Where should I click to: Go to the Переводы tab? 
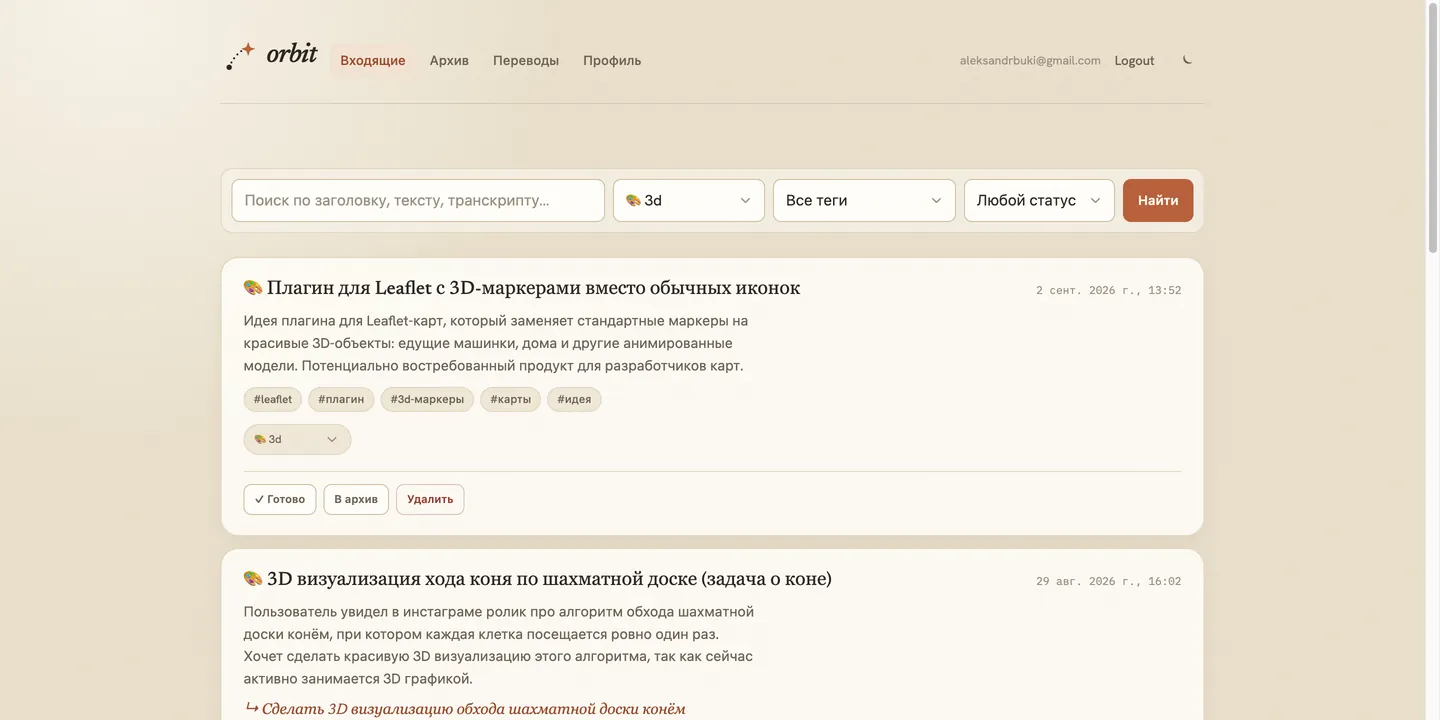click(x=526, y=60)
